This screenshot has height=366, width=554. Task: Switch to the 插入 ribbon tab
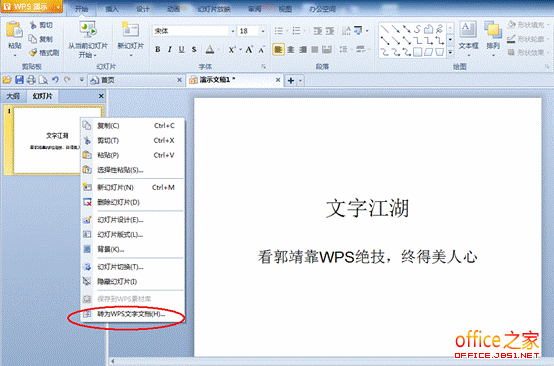click(x=112, y=9)
